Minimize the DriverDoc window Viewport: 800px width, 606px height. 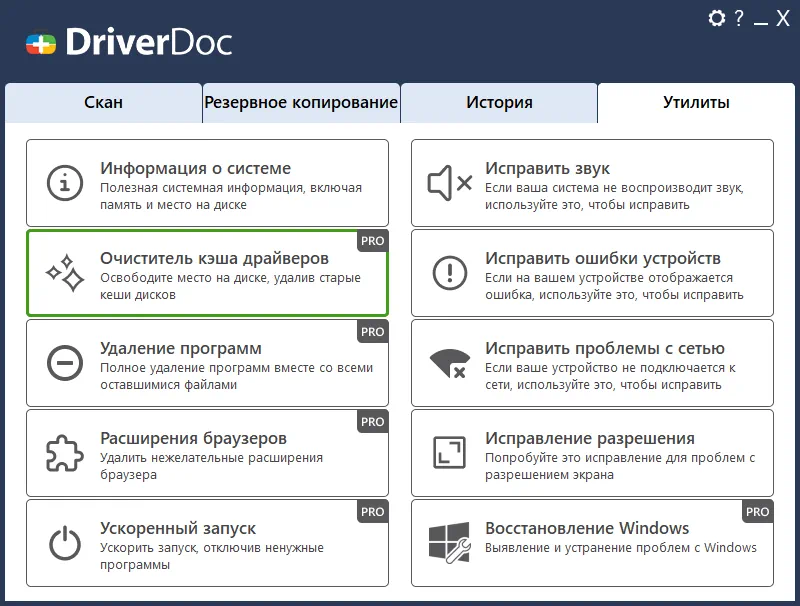(761, 23)
